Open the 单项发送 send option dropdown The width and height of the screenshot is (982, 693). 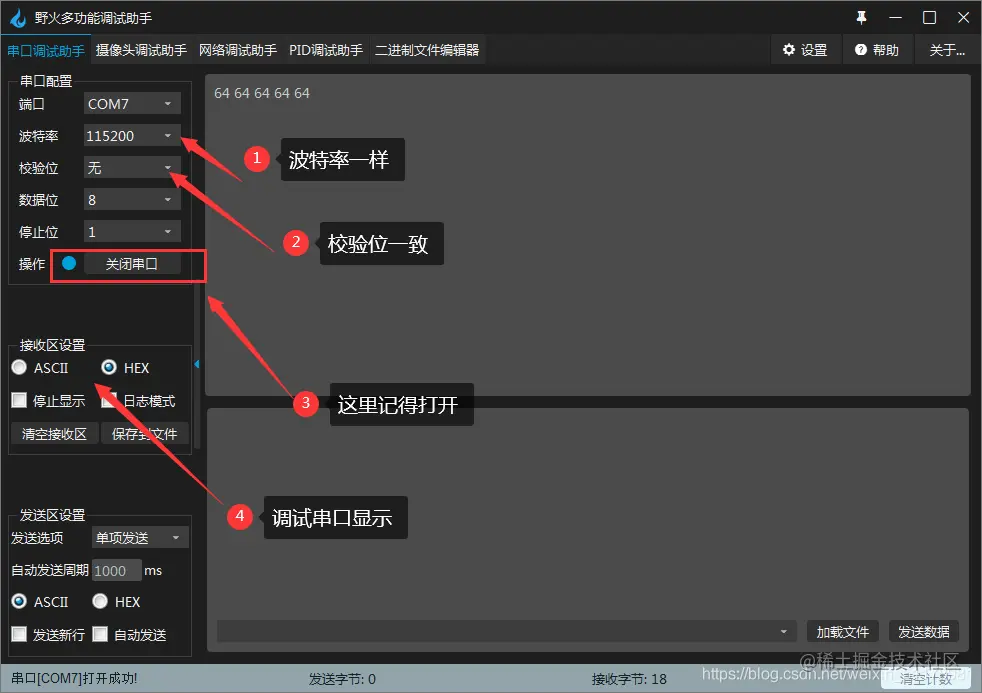(x=138, y=537)
